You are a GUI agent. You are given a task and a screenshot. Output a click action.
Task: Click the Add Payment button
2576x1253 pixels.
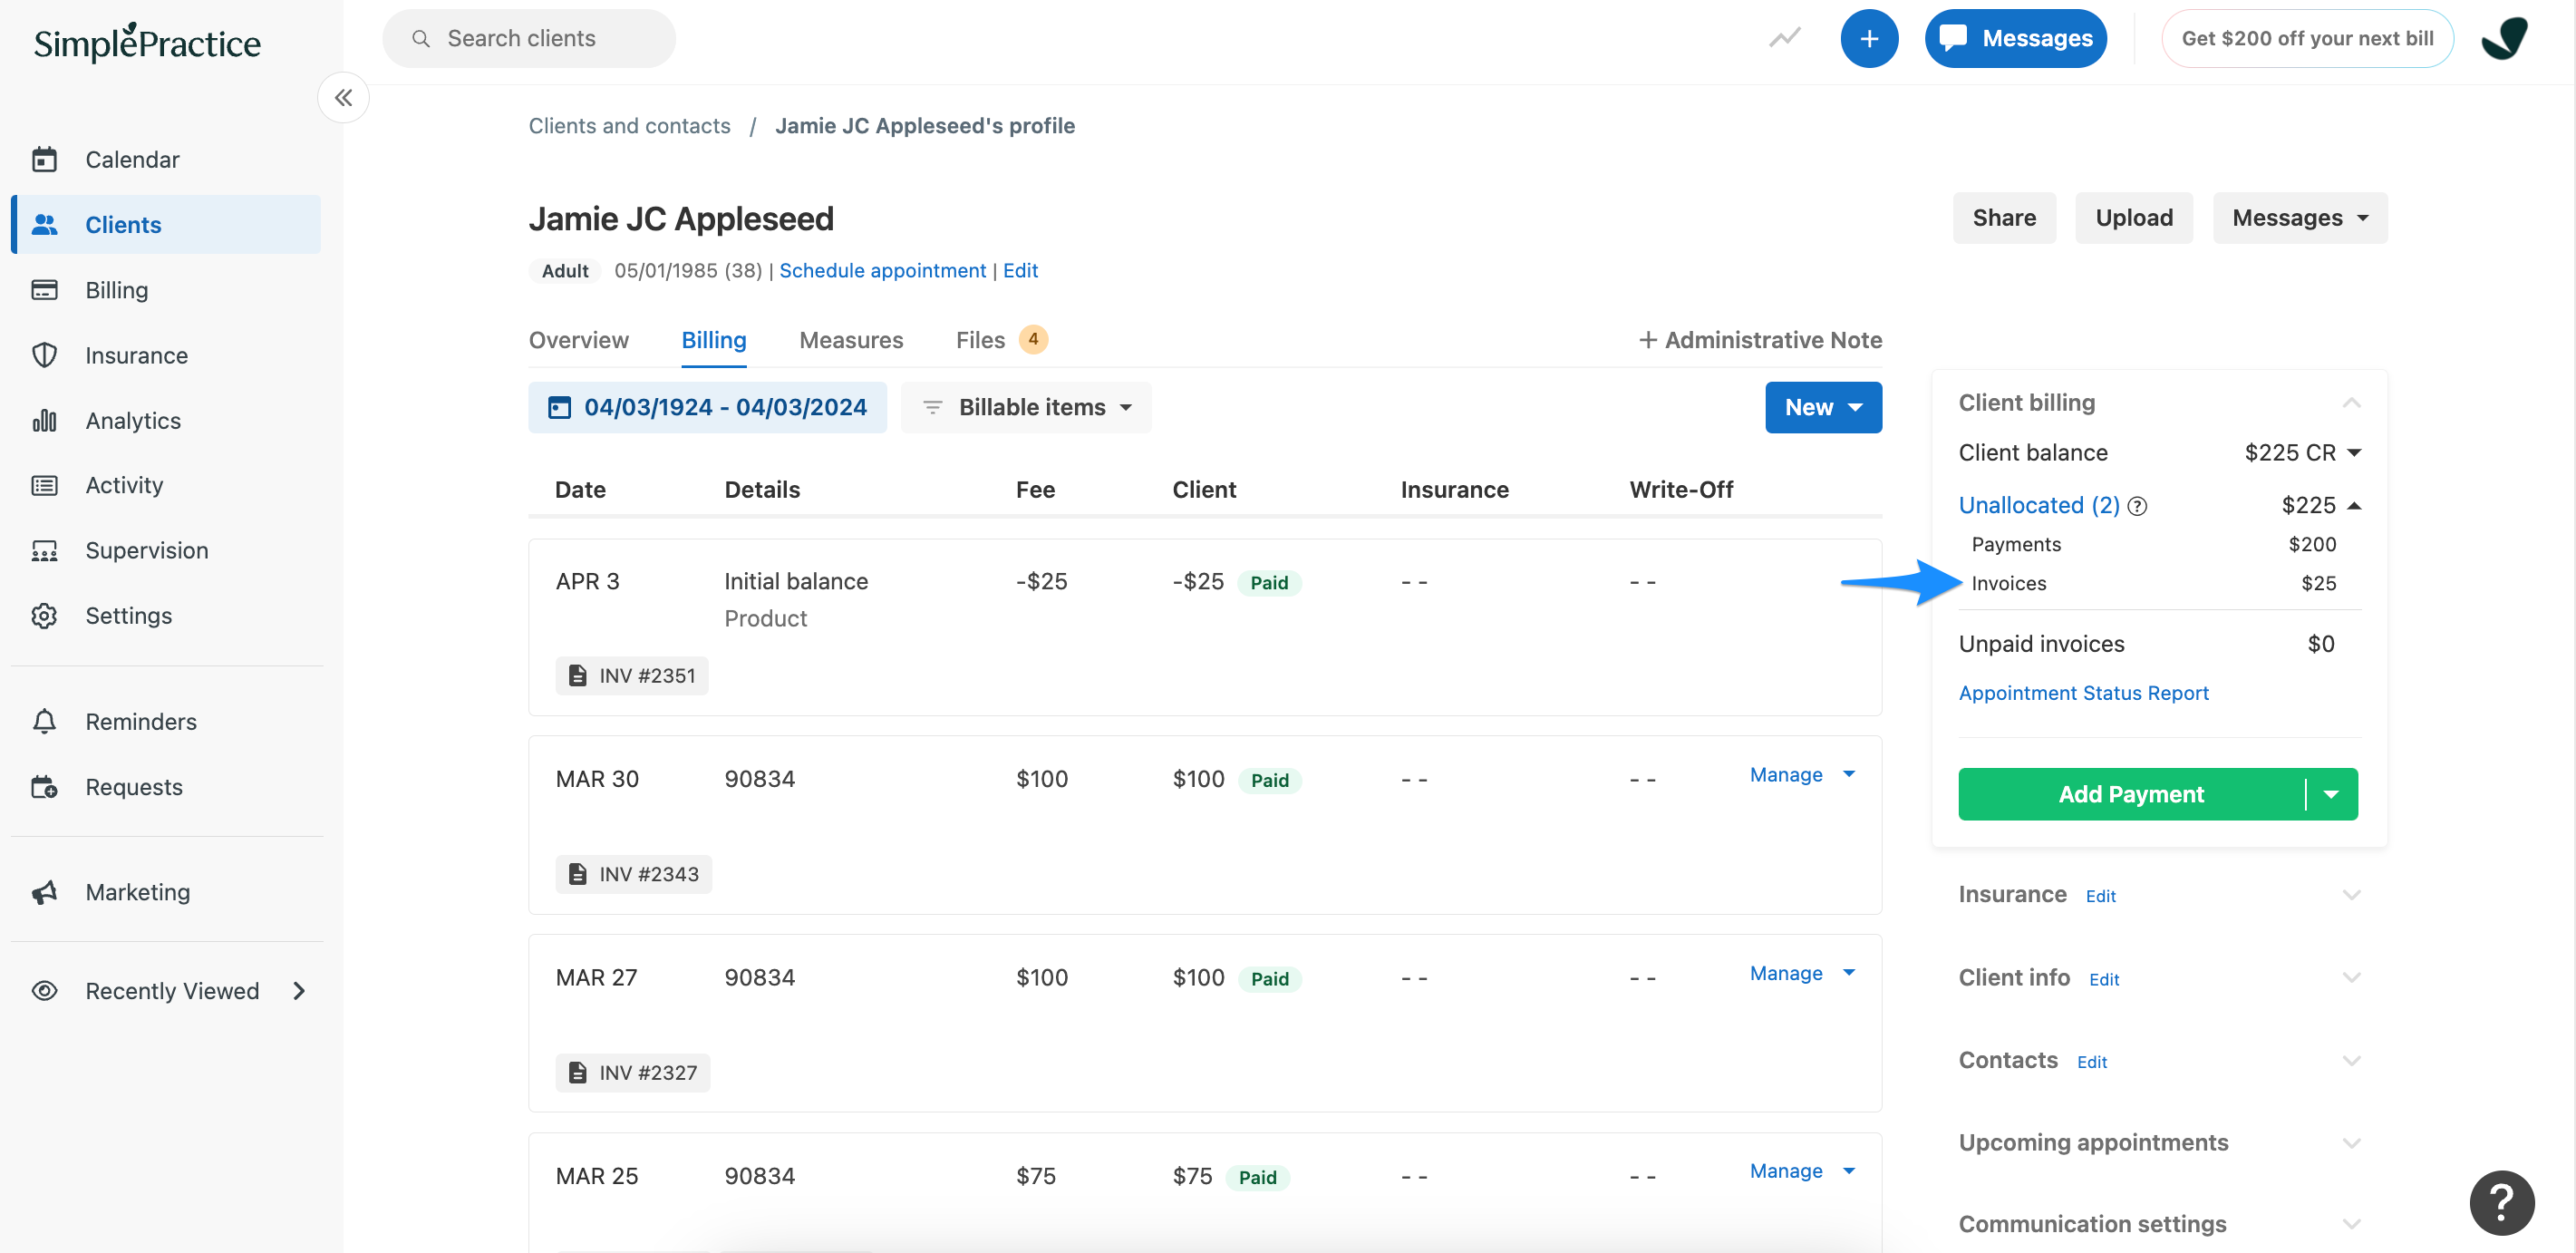tap(2130, 793)
